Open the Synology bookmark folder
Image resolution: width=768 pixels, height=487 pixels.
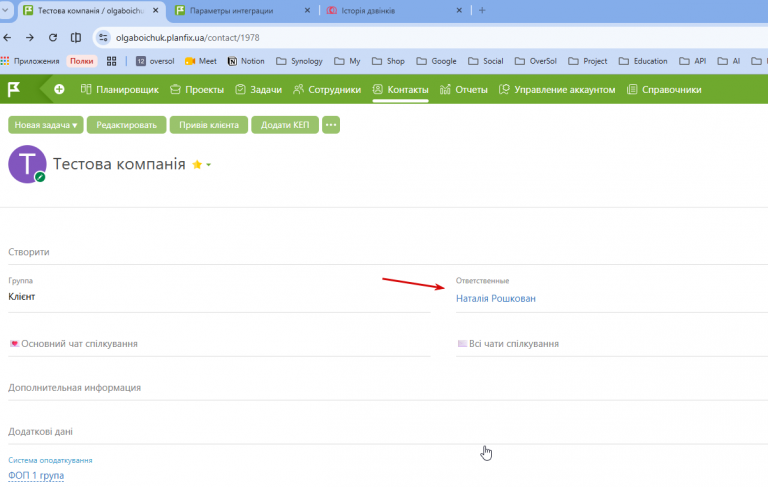[299, 61]
